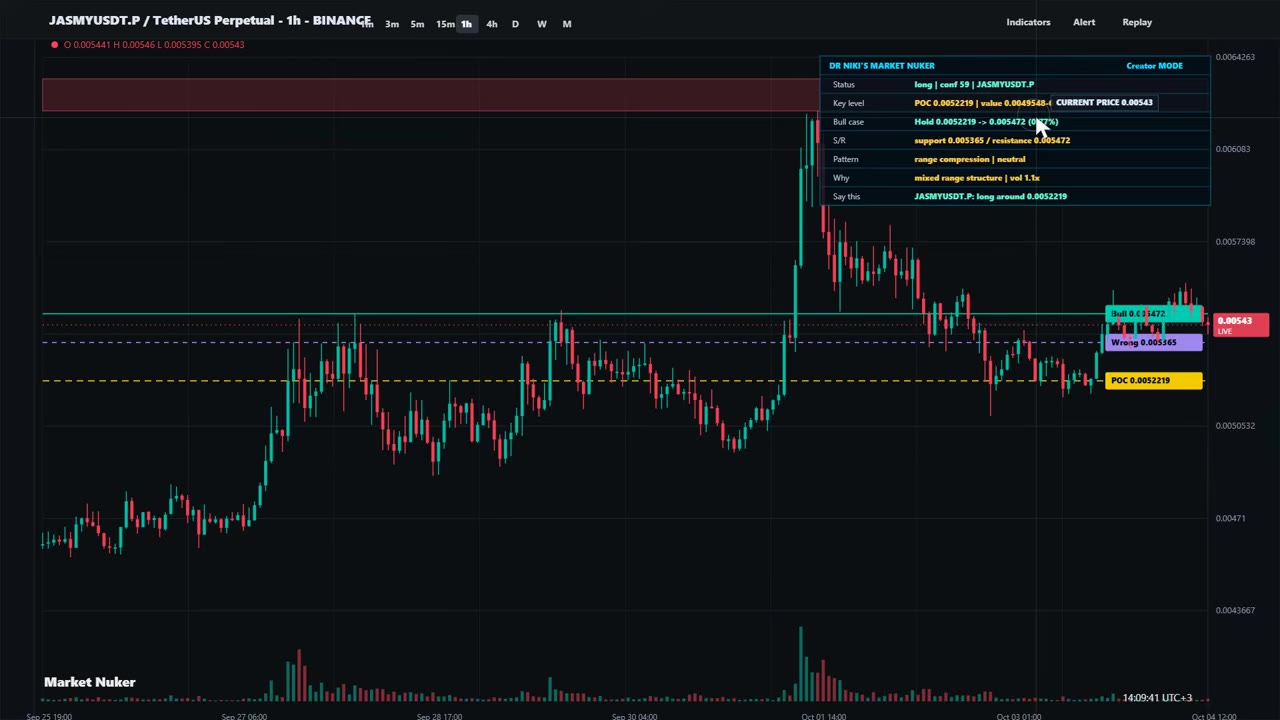This screenshot has width=1280, height=720.
Task: Switch to the daily D timeframe
Action: click(515, 24)
